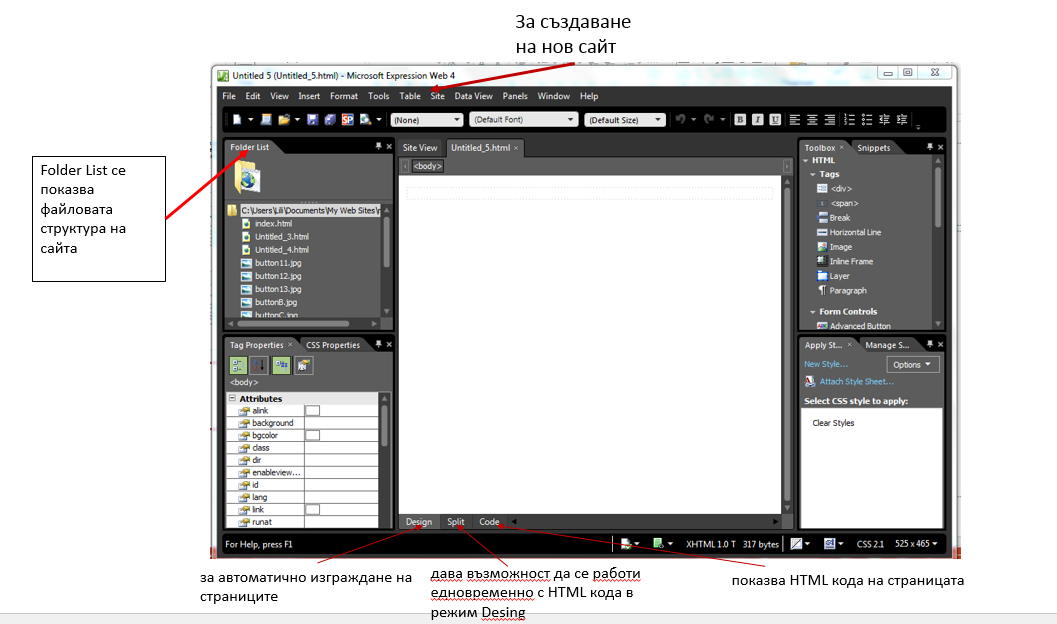The height and width of the screenshot is (624, 1057).
Task: Switch to the CSS Properties tab
Action: (333, 345)
